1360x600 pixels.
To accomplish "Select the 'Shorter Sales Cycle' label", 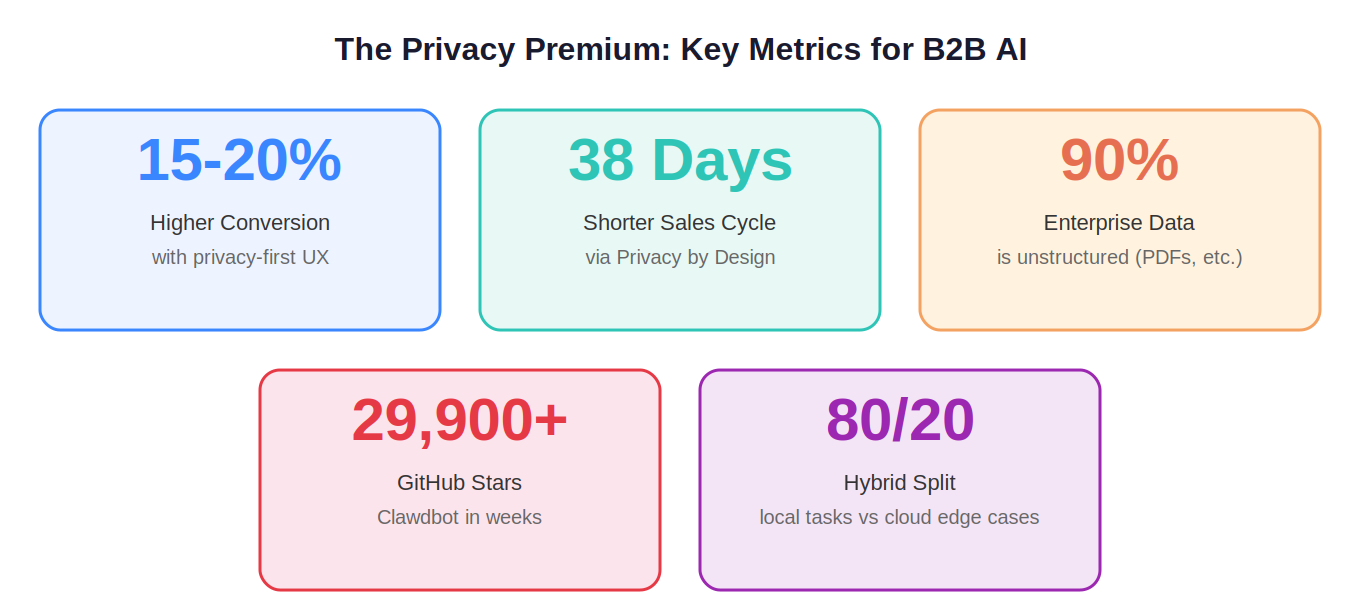I will coord(680,223).
